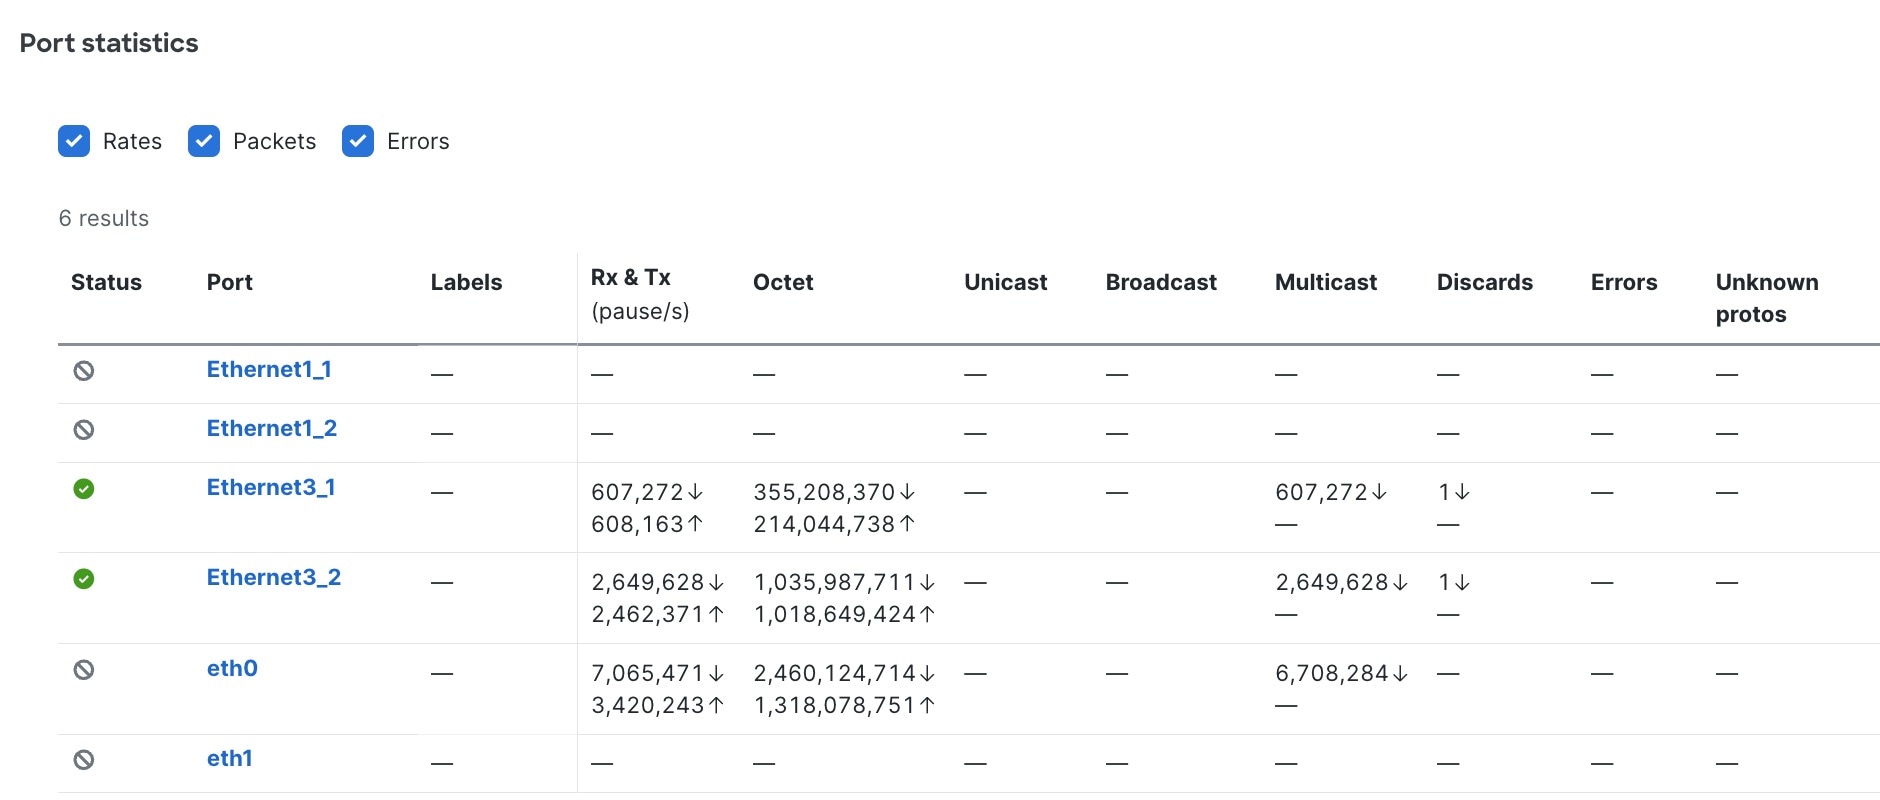Open the Ethernet1_2 port details
This screenshot has height=800, width=1880.
coord(272,428)
